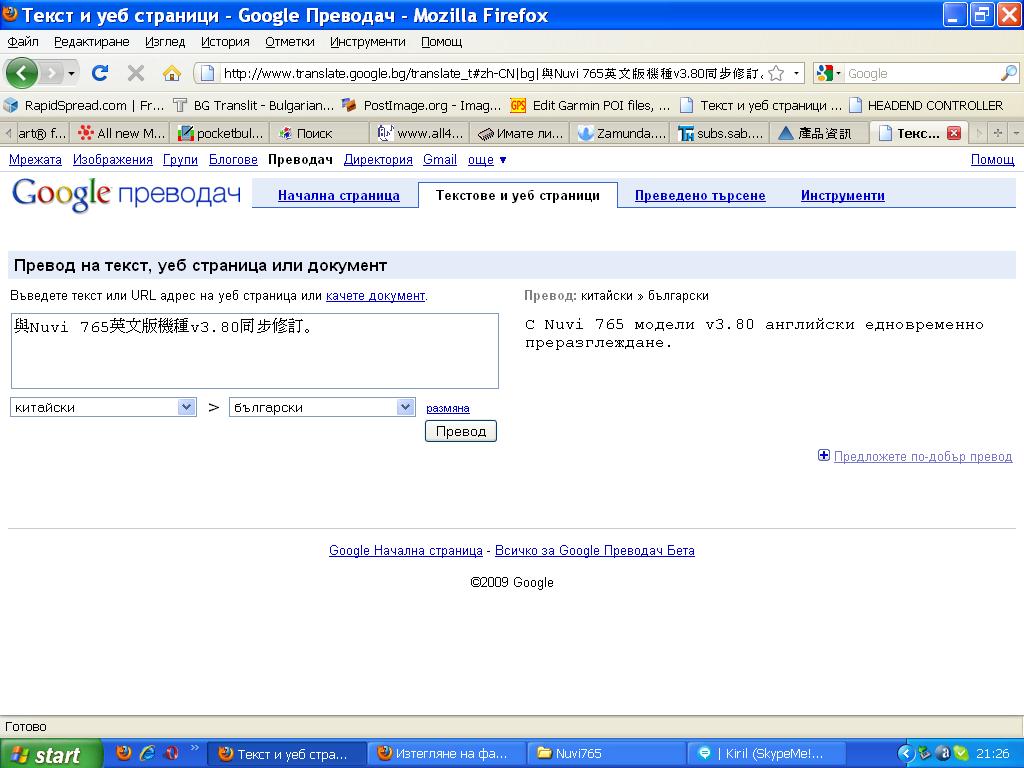Open the Nuvi765 folder in taskbar
The image size is (1024, 768).
(607, 754)
